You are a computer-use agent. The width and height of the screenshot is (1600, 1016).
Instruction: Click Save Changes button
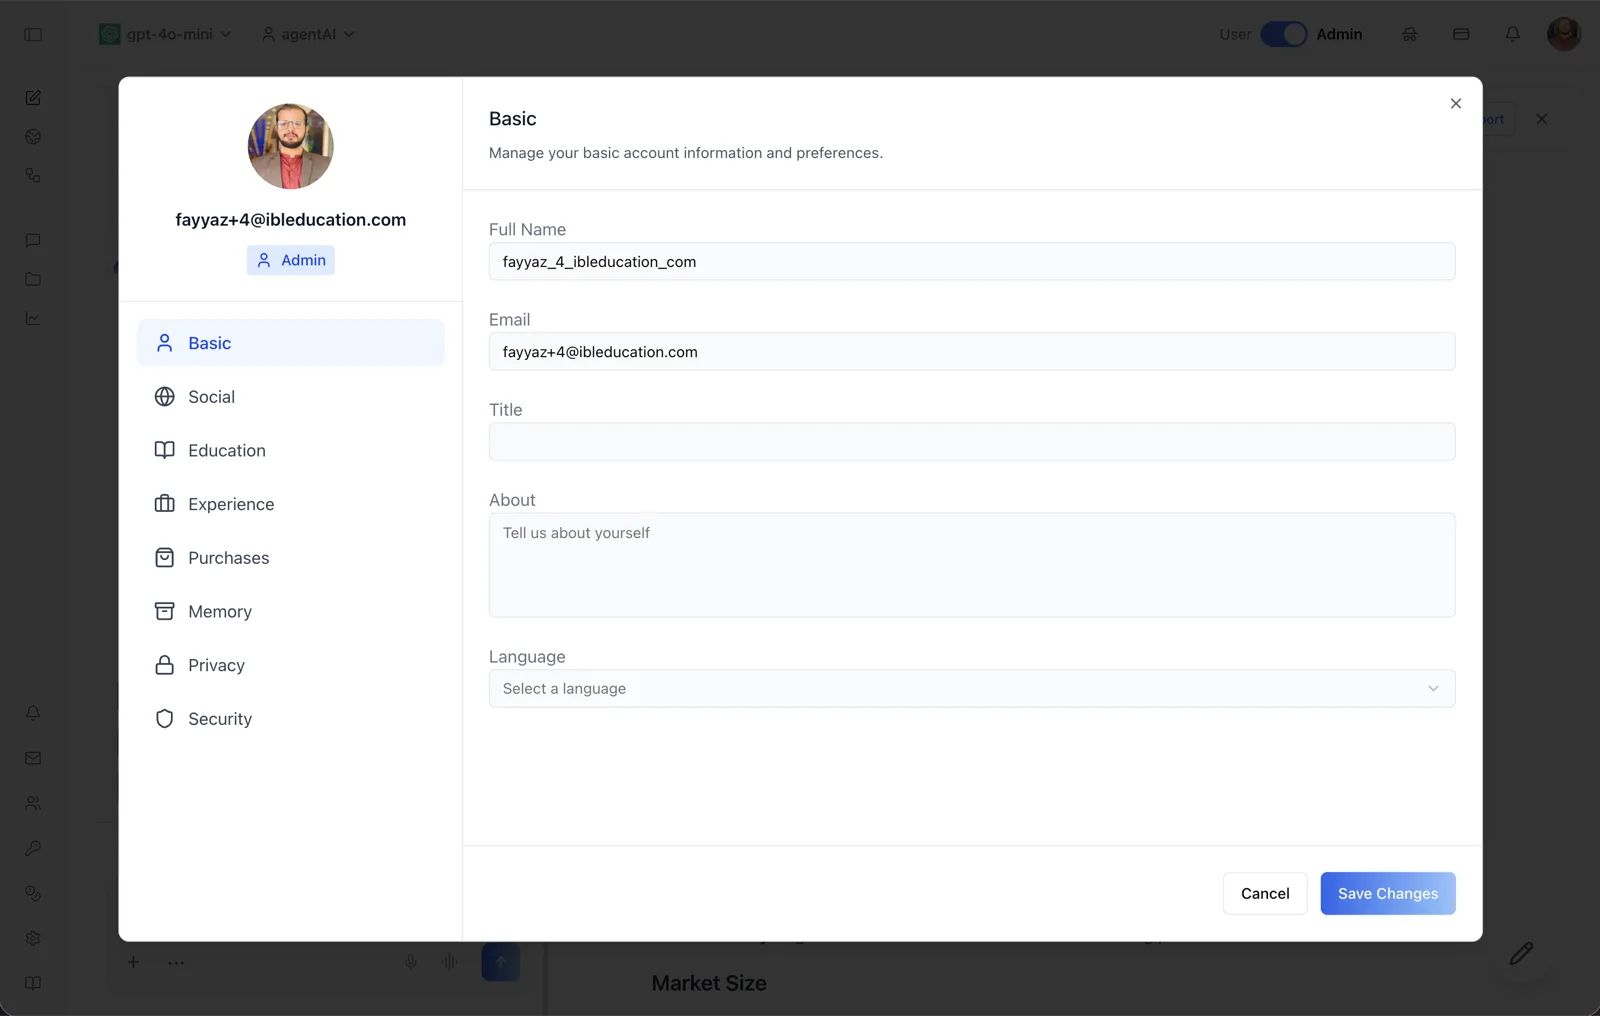[1387, 894]
